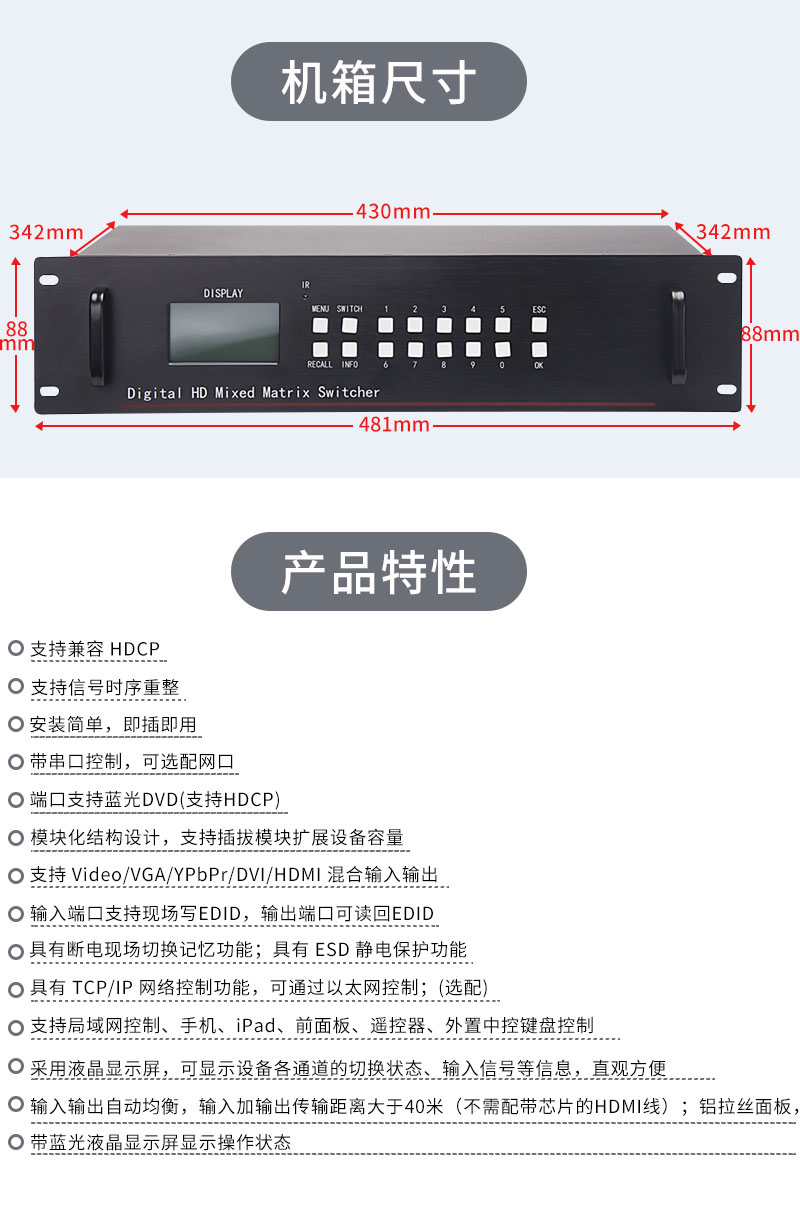Click the MENU button on device panel

[321, 324]
